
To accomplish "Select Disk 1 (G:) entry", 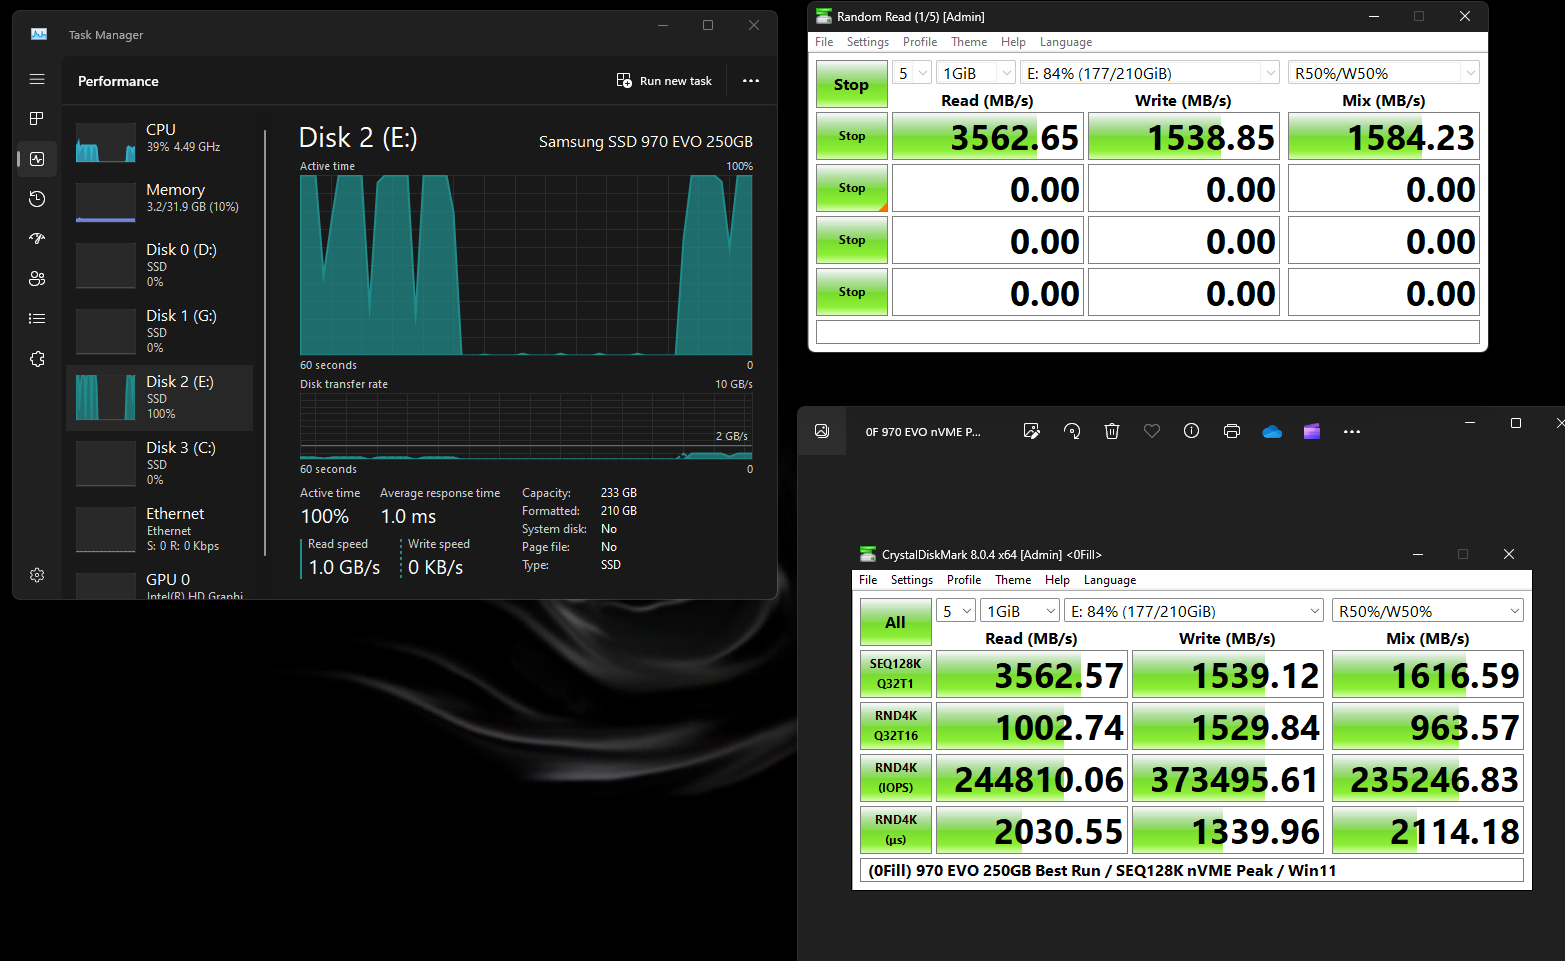I will (160, 331).
